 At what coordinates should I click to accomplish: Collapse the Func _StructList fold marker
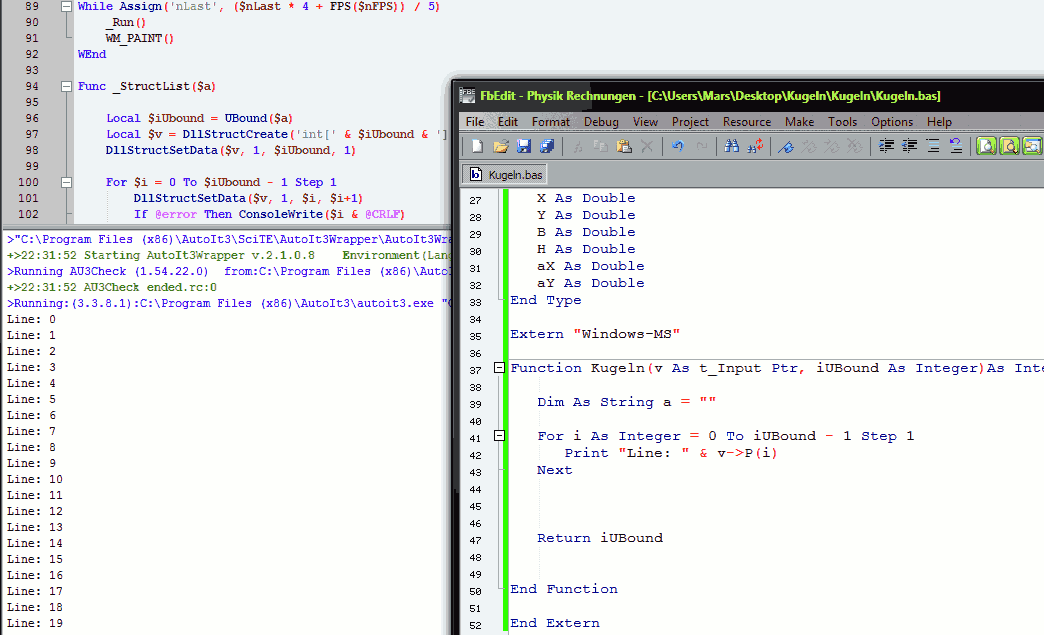tap(66, 87)
